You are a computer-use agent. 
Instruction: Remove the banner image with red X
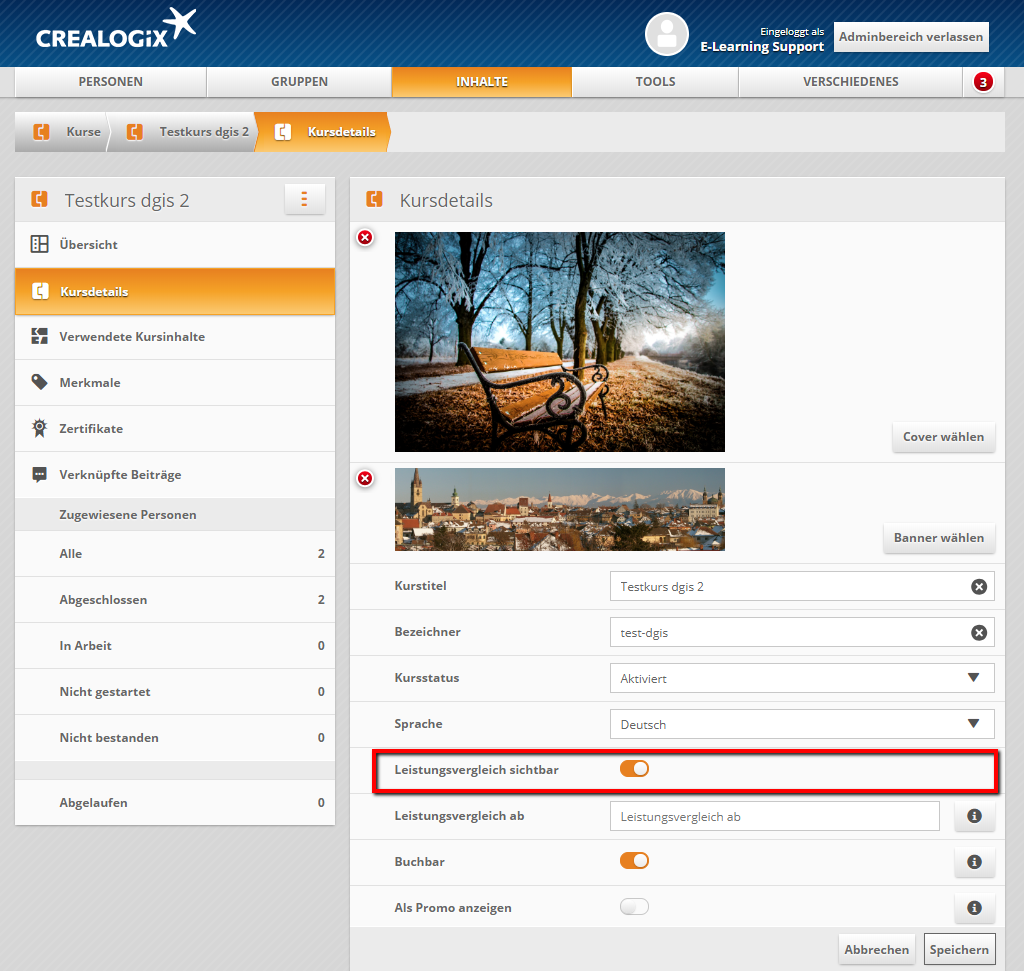point(365,479)
